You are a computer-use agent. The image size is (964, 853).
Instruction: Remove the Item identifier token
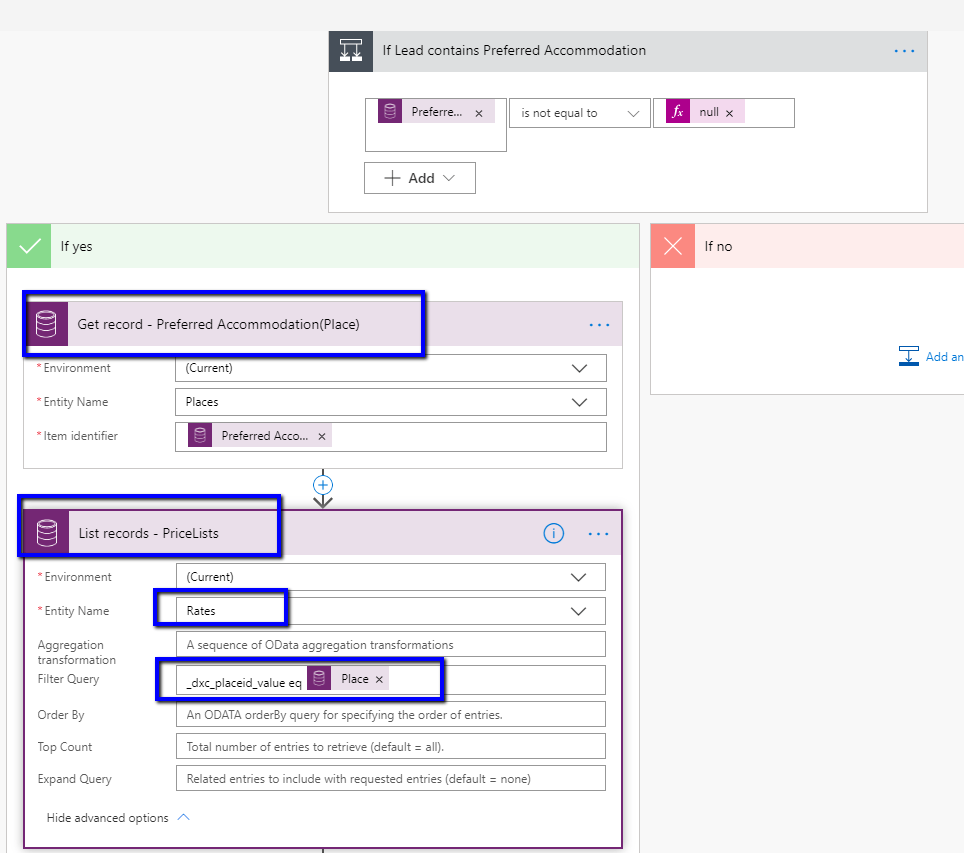pos(322,437)
